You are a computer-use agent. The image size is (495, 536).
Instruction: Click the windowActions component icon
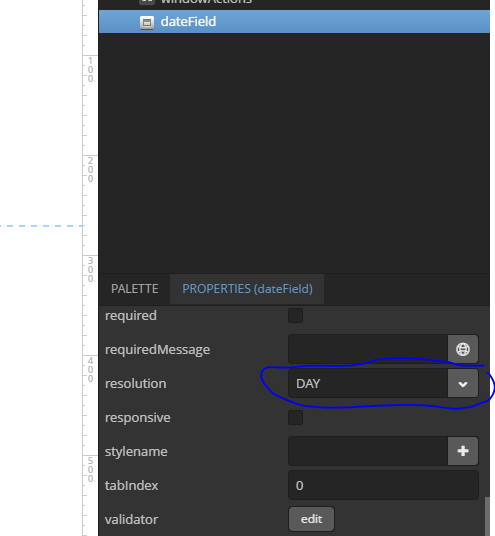click(x=147, y=2)
